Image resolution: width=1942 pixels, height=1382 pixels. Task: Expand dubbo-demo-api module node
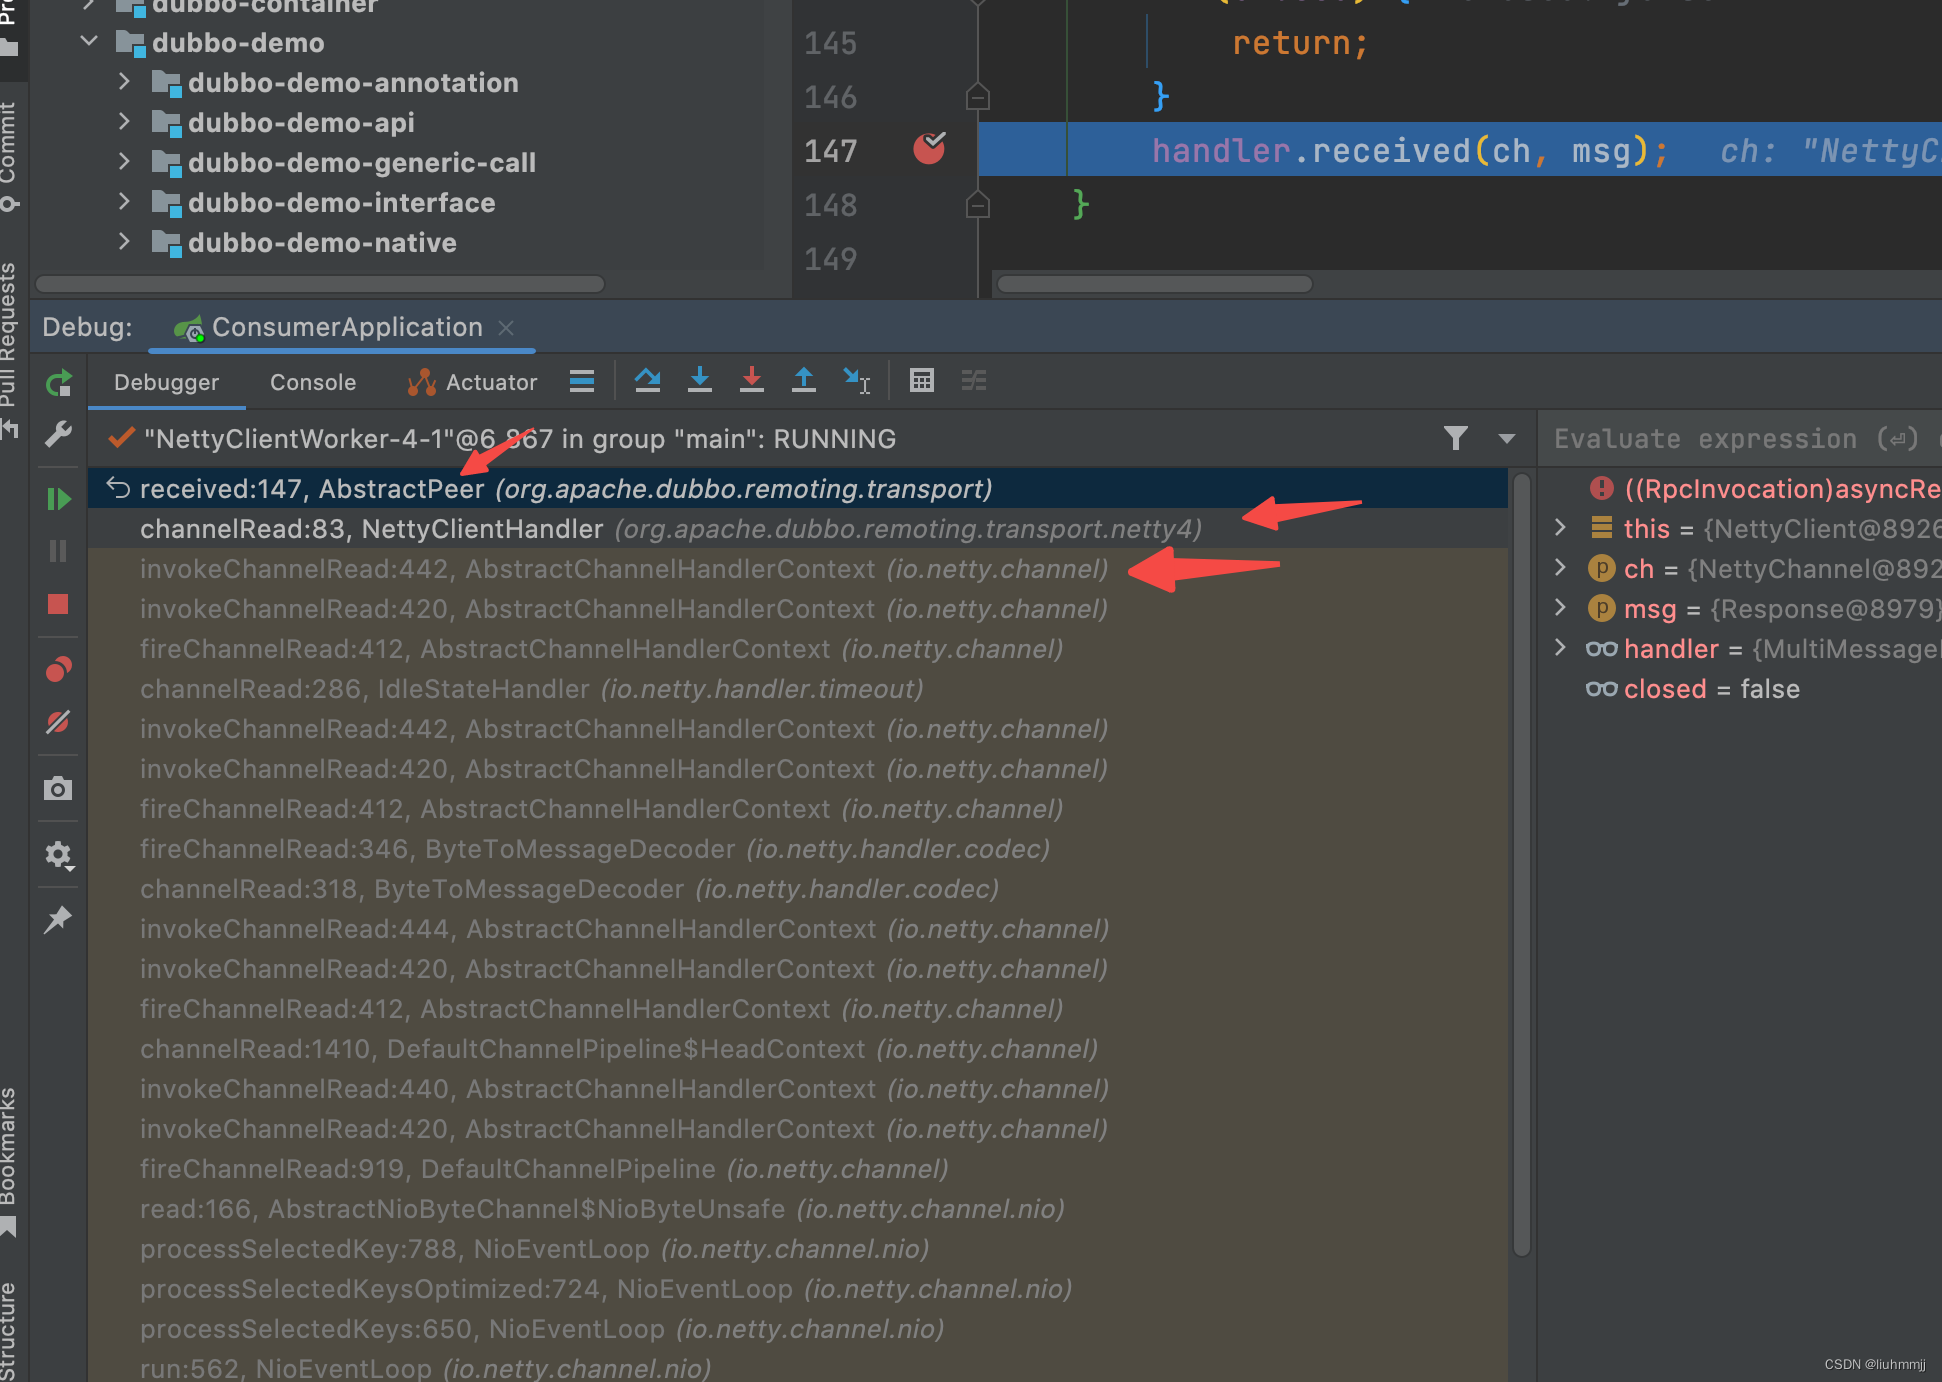click(124, 122)
